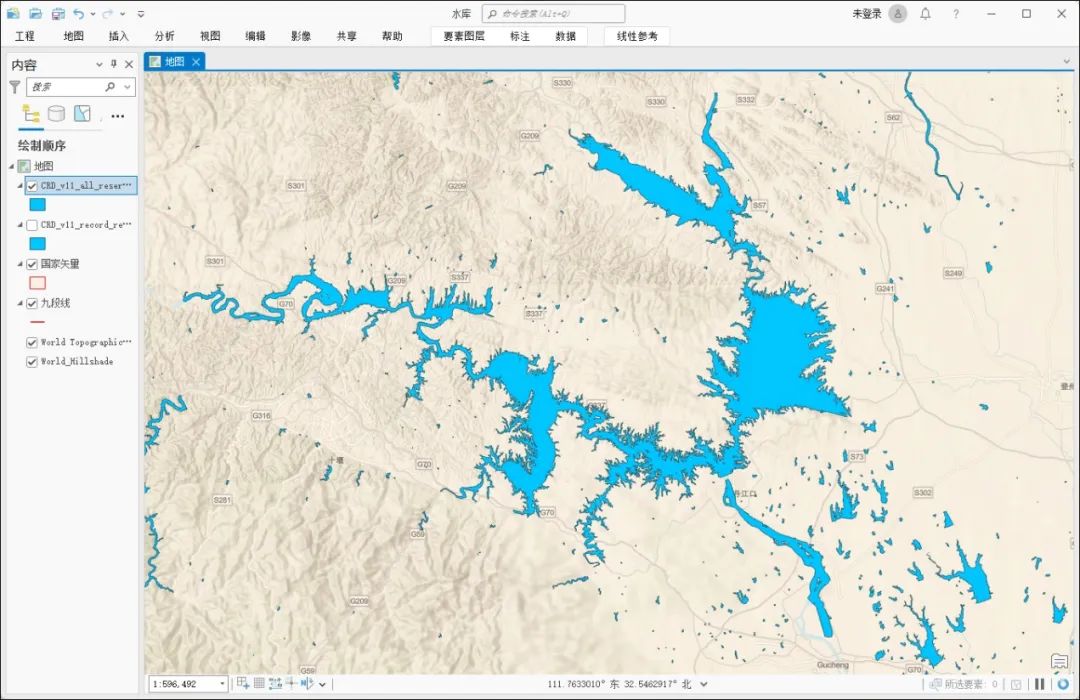Refresh the map view
Image resolution: width=1080 pixels, height=700 pixels.
pos(1063,684)
